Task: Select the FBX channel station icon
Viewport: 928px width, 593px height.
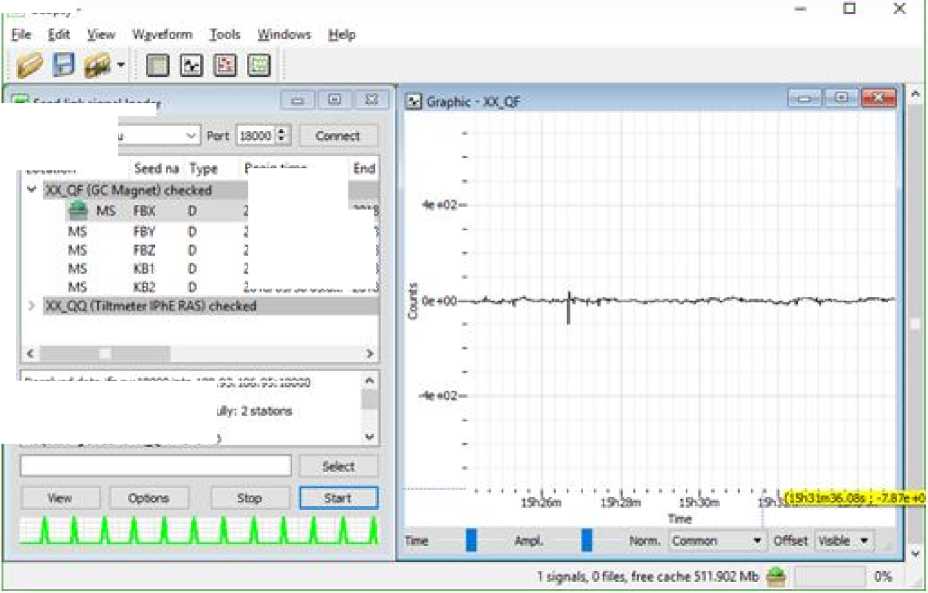Action: point(79,211)
